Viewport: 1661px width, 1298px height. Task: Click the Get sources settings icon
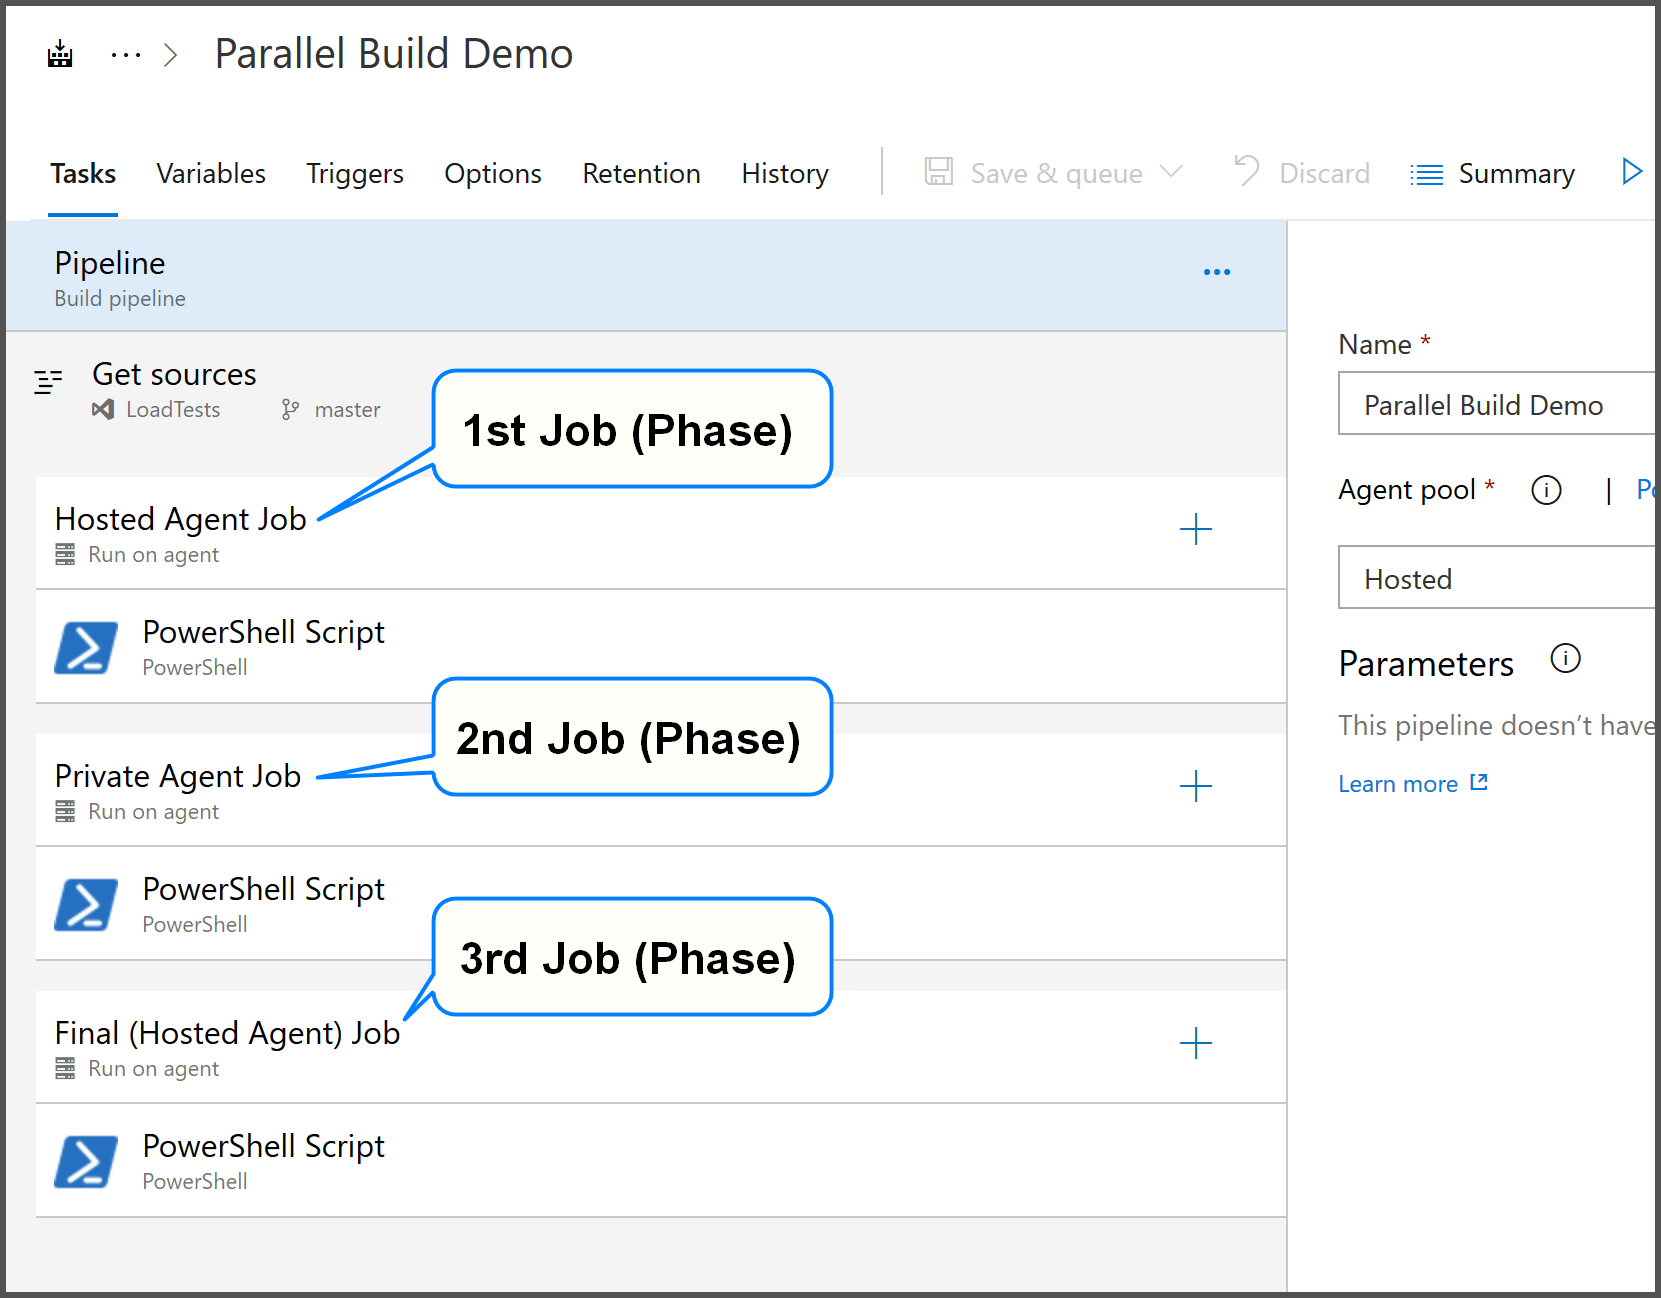pyautogui.click(x=47, y=381)
